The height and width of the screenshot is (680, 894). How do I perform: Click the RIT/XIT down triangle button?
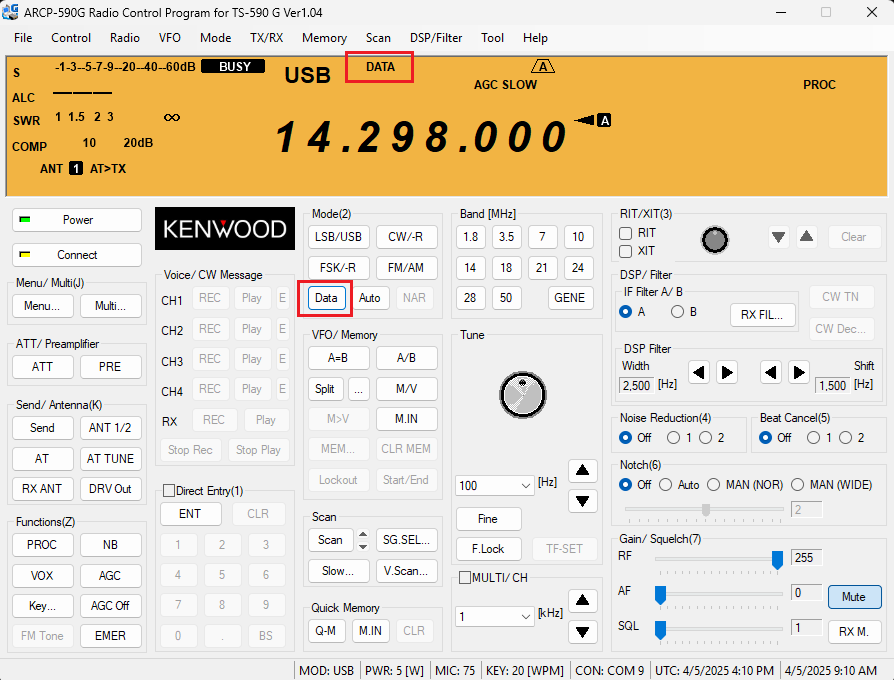(778, 237)
